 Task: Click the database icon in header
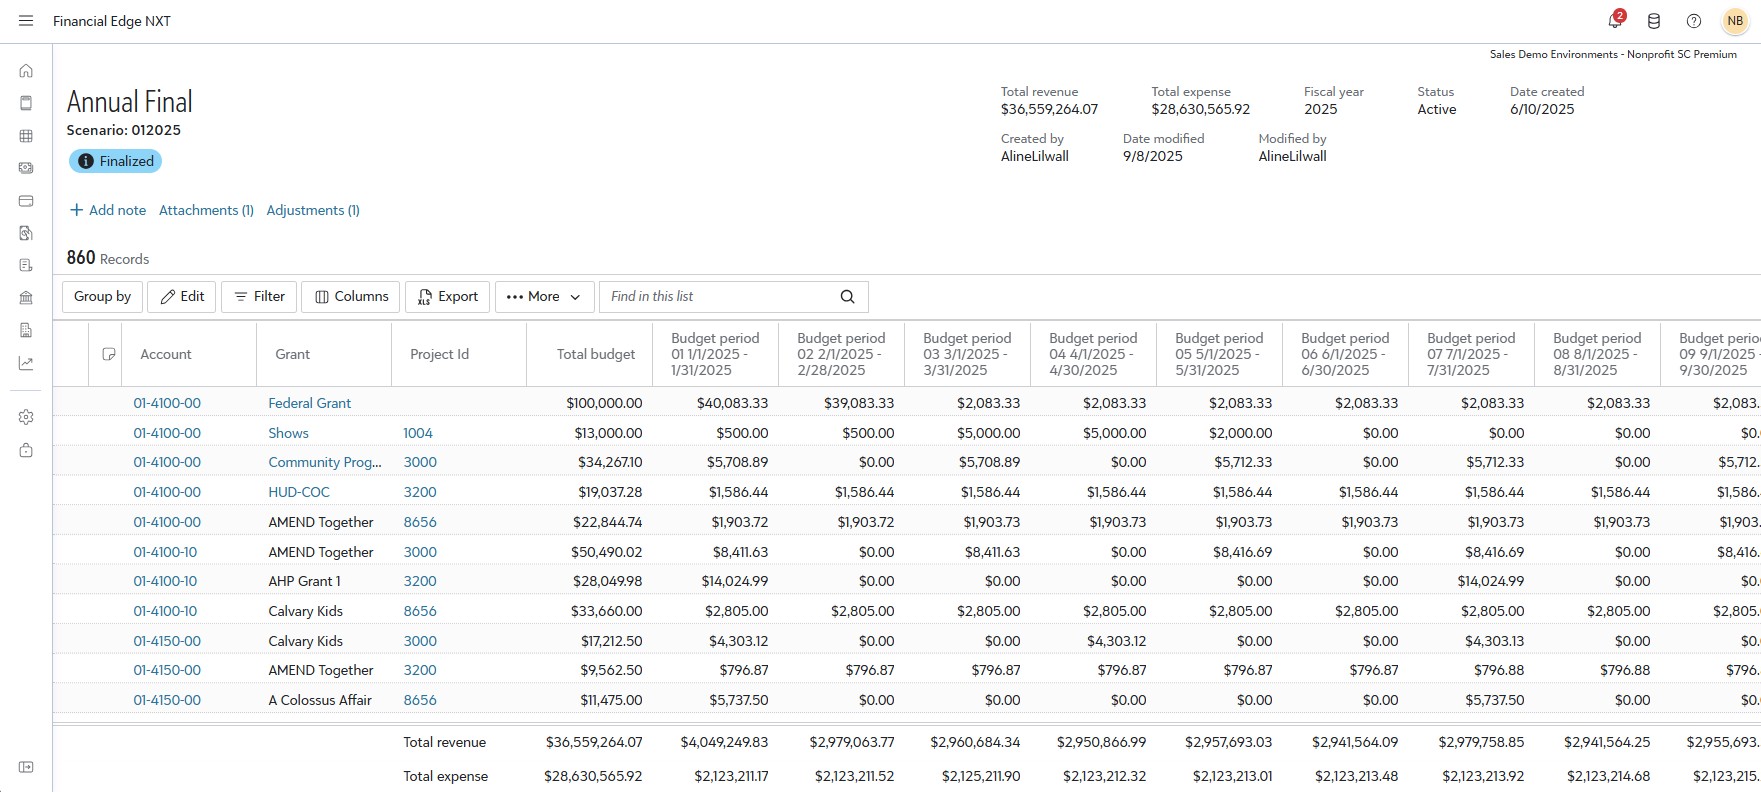pos(1654,21)
